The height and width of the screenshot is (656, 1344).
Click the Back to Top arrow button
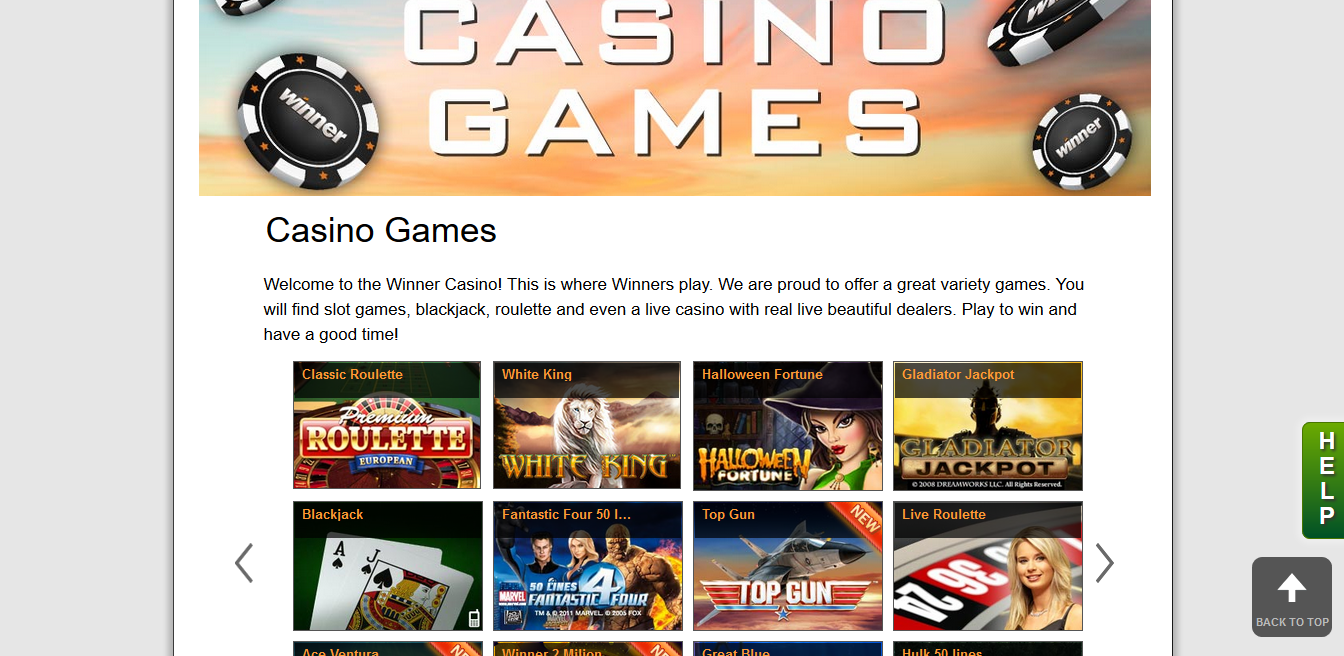(1292, 597)
